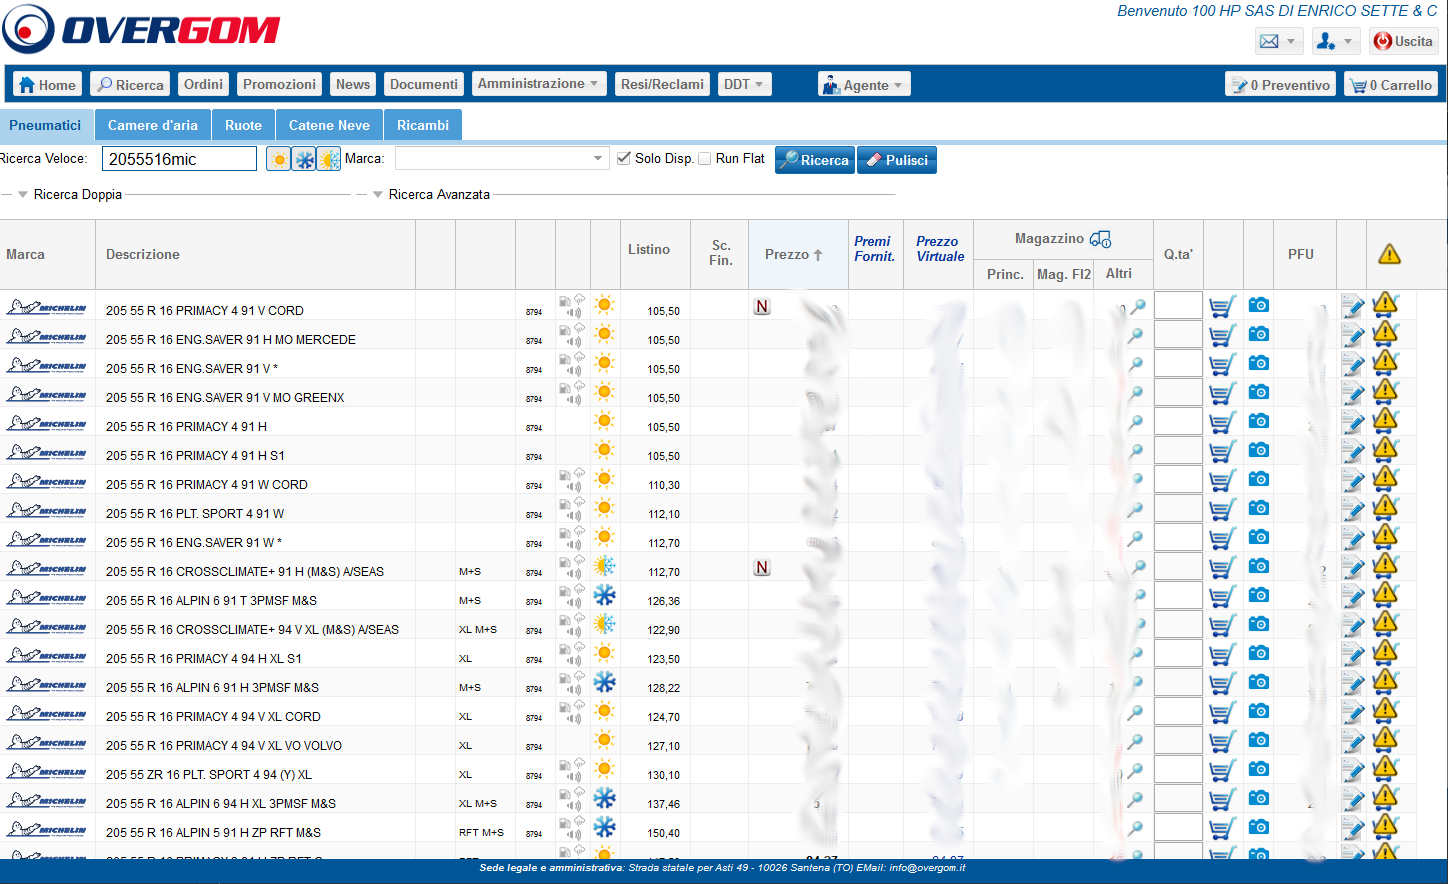Screen dimensions: 1448x884
Task: Click the N badge on PRIMACY 4 91 V CORD row
Action: (x=762, y=306)
